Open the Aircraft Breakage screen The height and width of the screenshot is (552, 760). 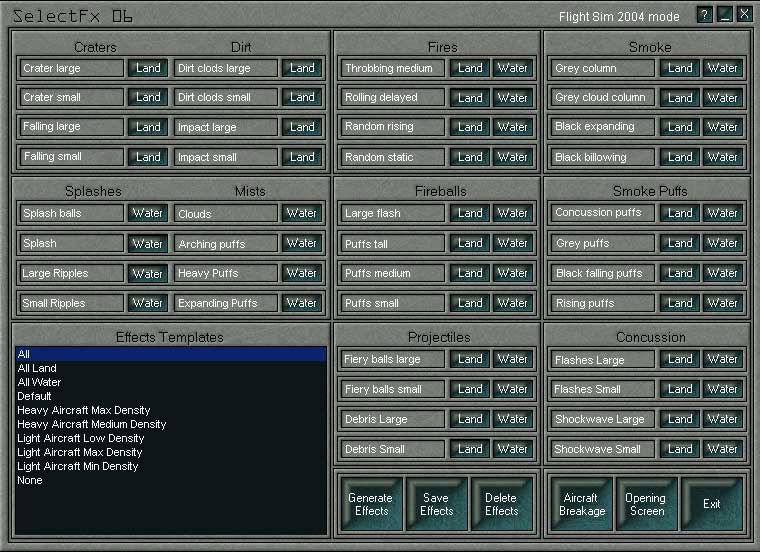pyautogui.click(x=582, y=504)
